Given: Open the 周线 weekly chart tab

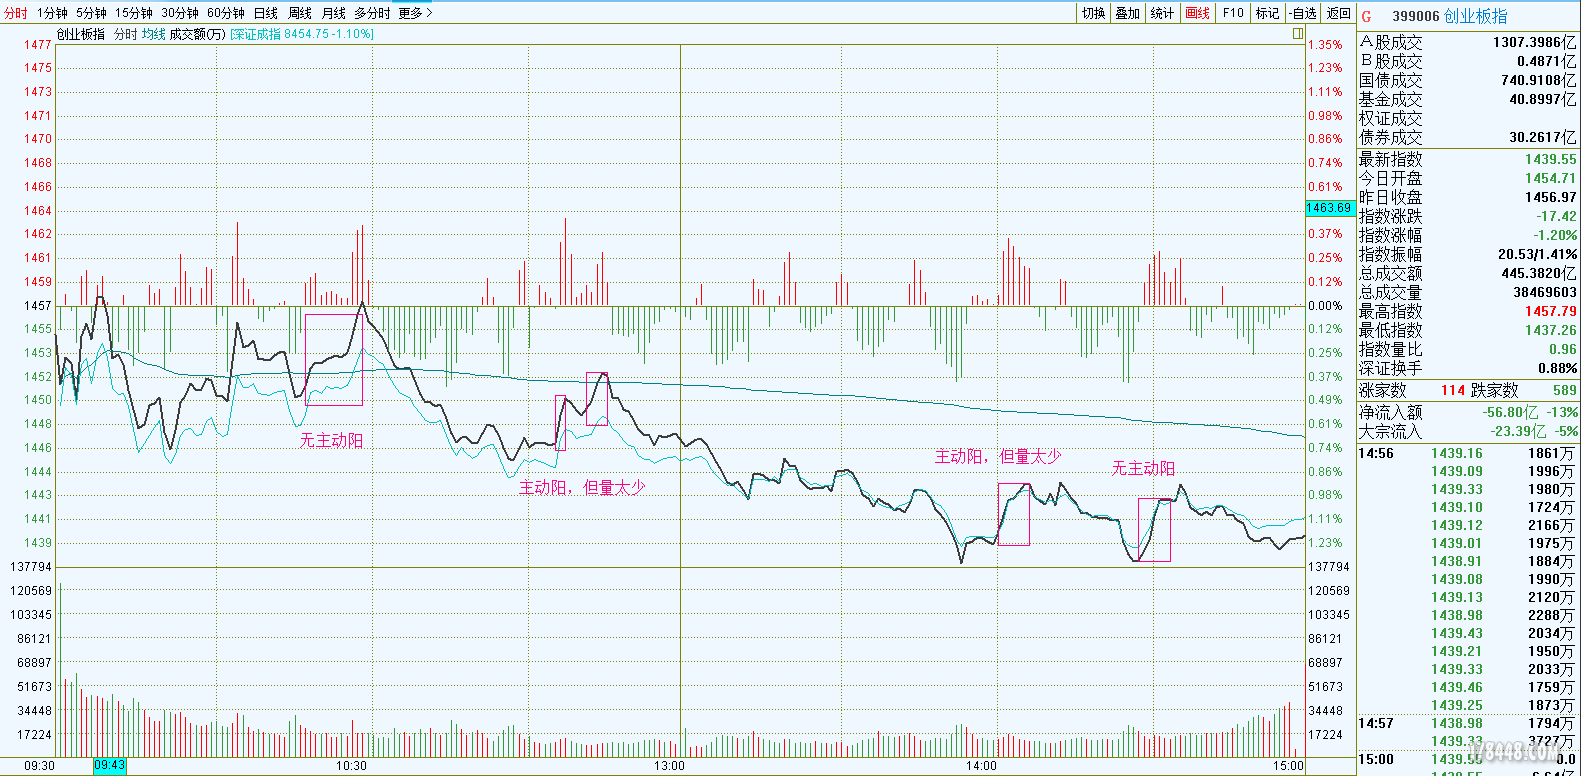Looking at the screenshot, I should point(300,13).
